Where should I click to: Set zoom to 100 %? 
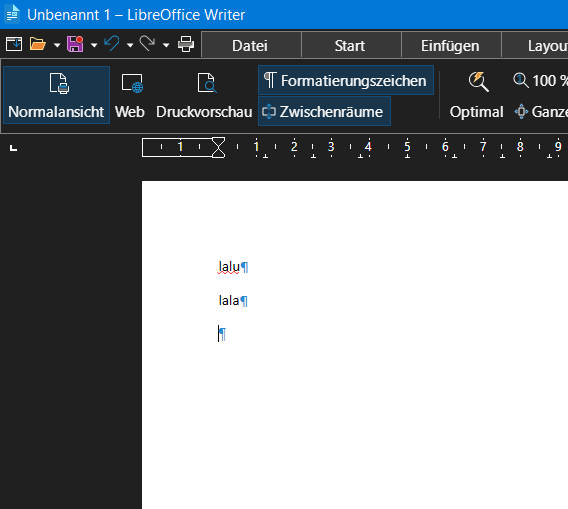[x=540, y=80]
